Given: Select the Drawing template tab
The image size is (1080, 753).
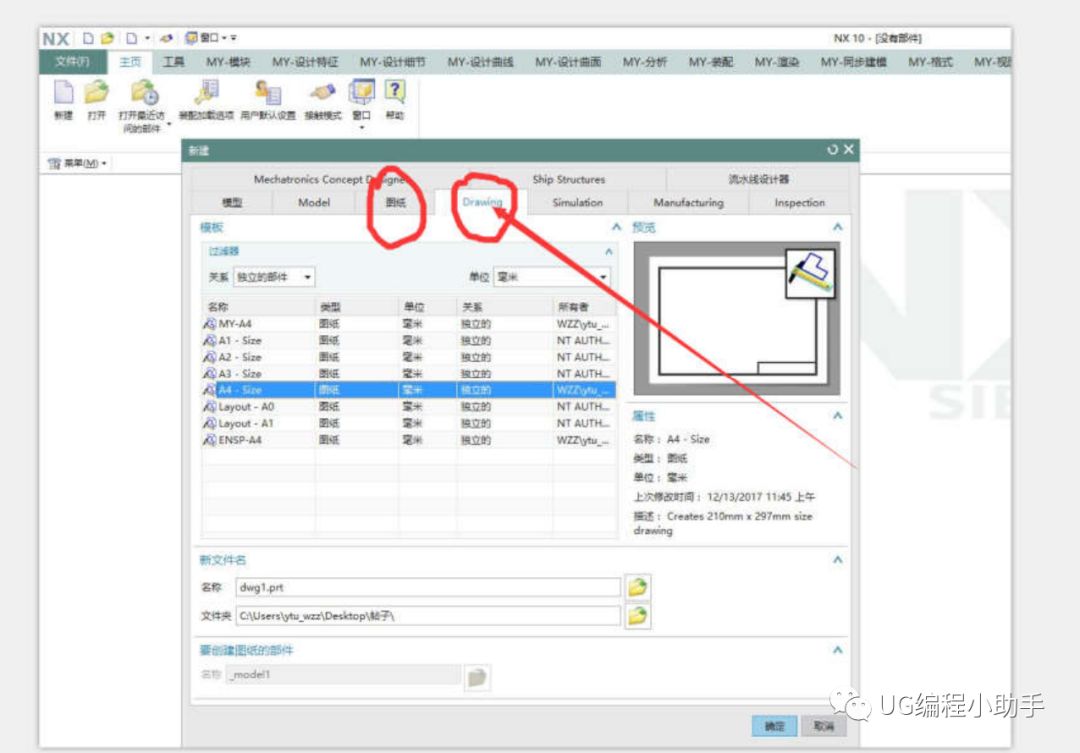Looking at the screenshot, I should click(481, 203).
